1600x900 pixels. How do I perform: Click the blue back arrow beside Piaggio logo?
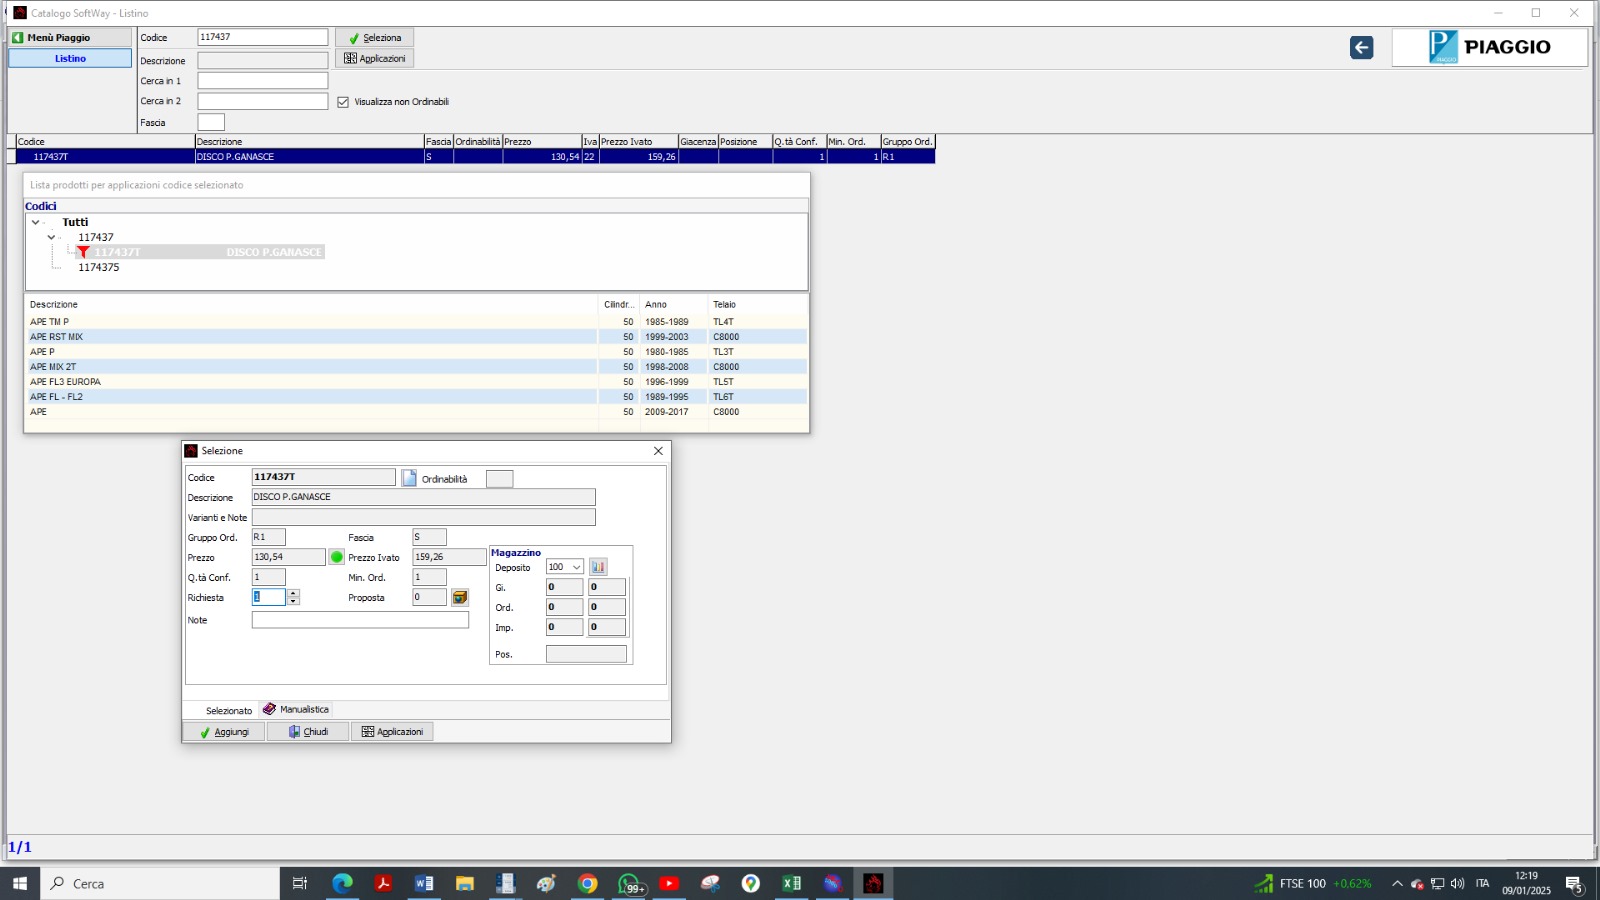[x=1361, y=48]
